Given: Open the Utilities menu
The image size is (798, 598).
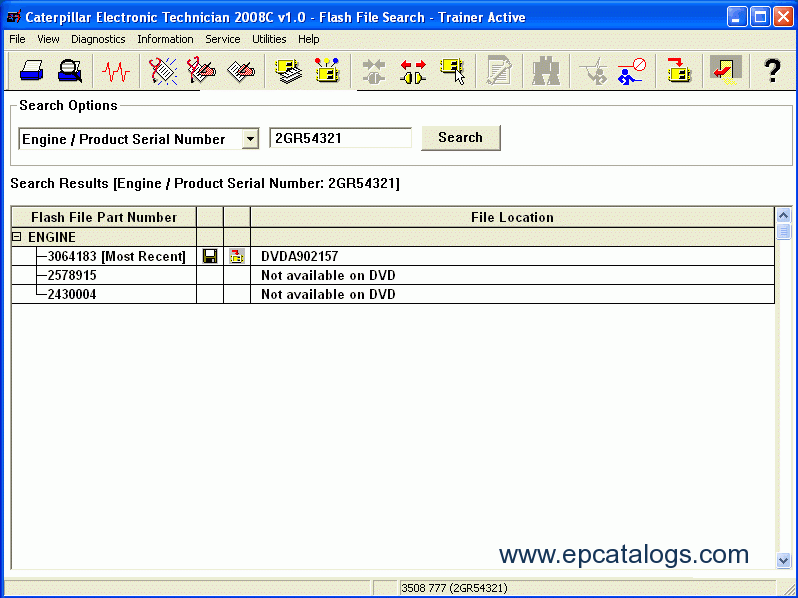Looking at the screenshot, I should (x=269, y=39).
